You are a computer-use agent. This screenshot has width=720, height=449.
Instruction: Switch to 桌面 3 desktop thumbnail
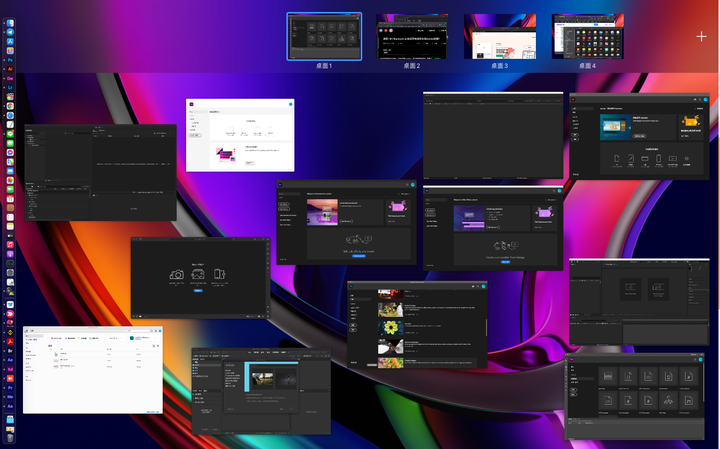[500, 37]
